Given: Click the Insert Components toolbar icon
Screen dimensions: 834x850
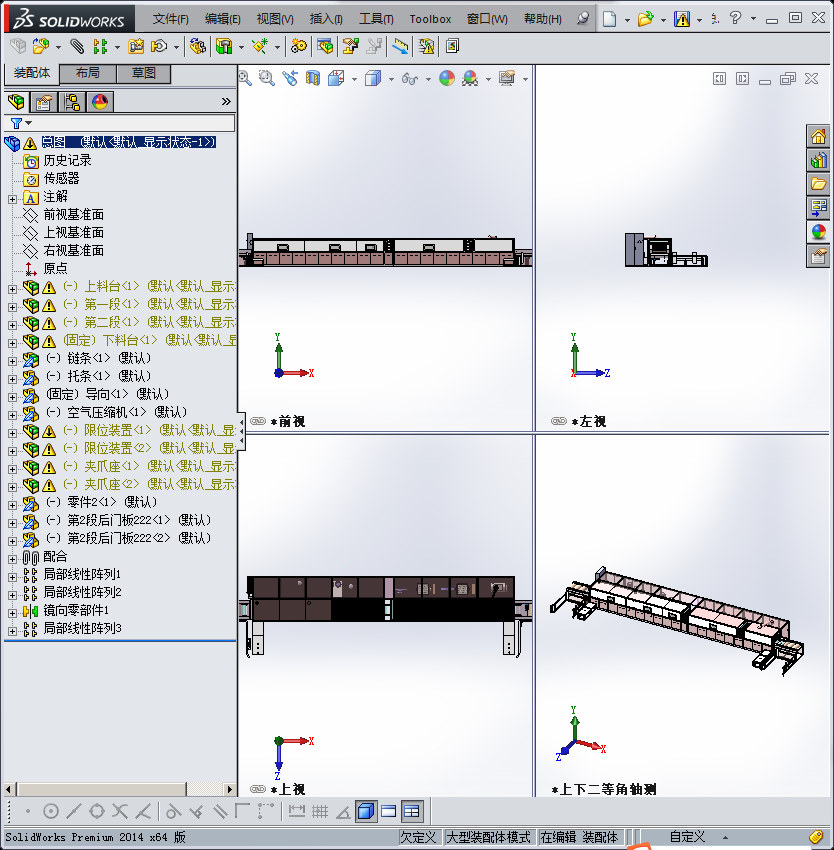Looking at the screenshot, I should [41, 47].
